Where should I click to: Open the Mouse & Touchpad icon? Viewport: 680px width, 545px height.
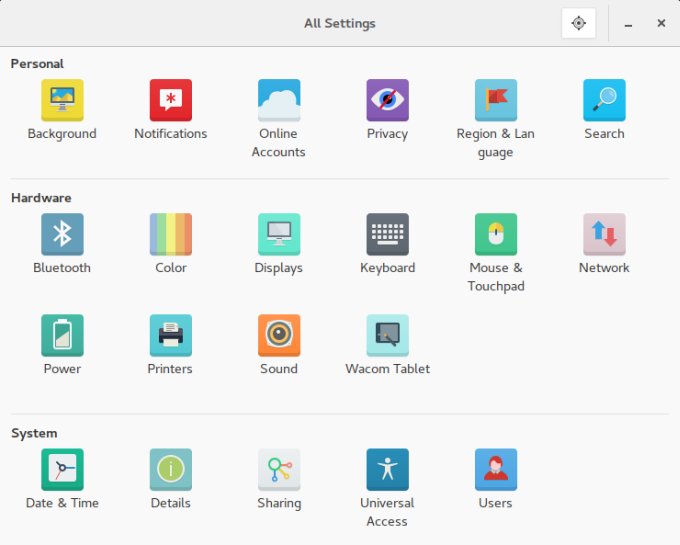coord(496,234)
